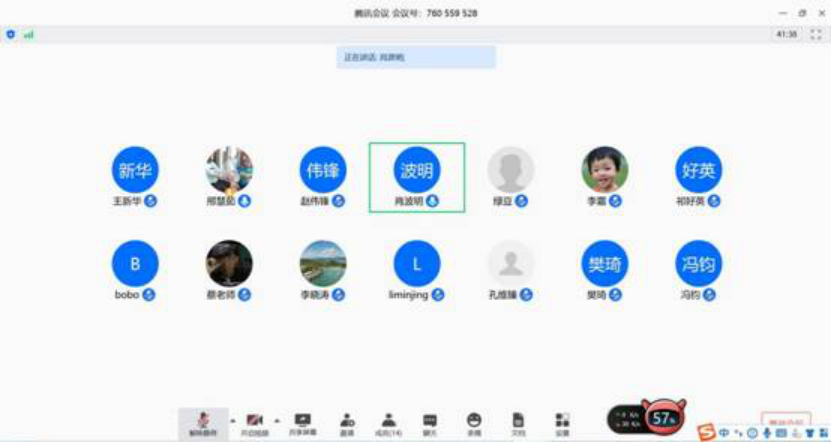The image size is (832, 442).
Task: Click the Share Screen icon
Action: pos(302,422)
